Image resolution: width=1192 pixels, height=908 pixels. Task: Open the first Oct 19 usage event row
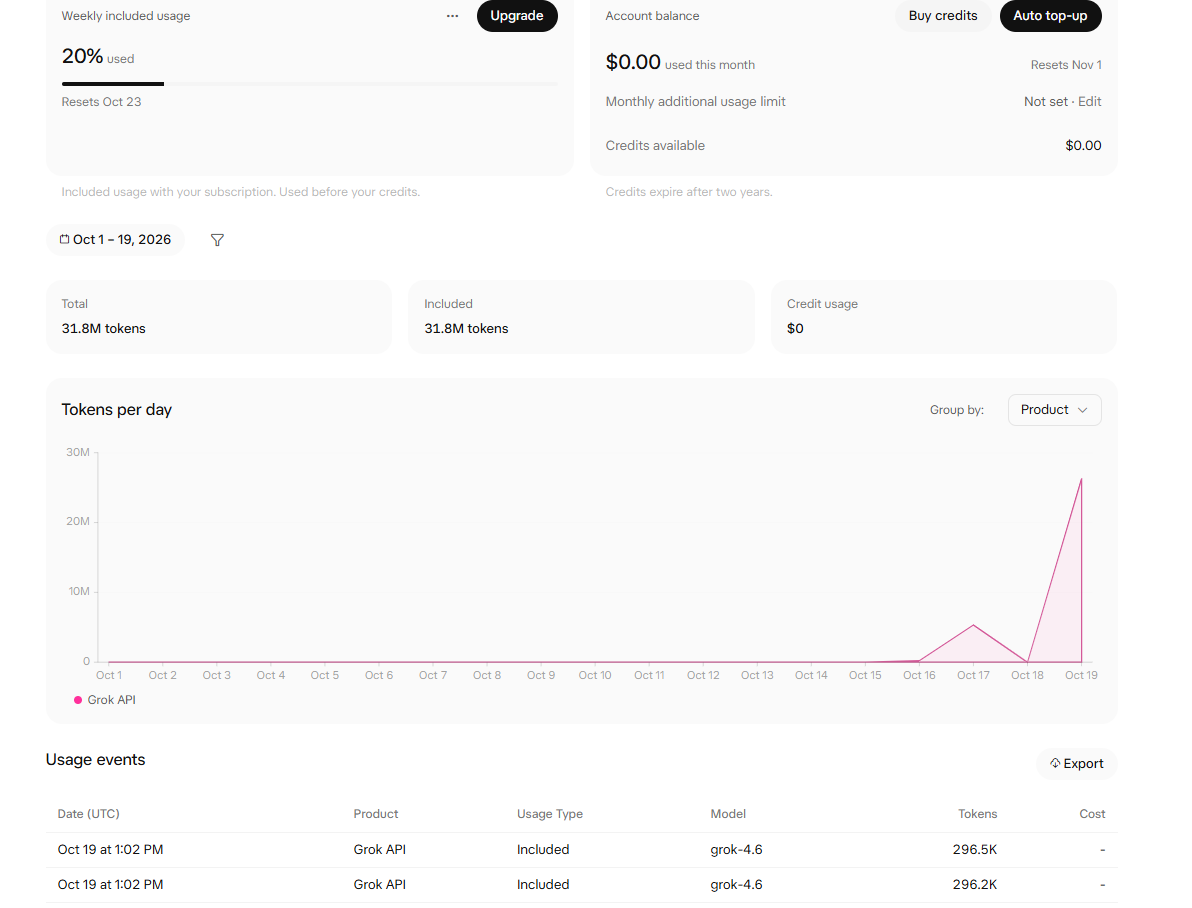pyautogui.click(x=582, y=849)
